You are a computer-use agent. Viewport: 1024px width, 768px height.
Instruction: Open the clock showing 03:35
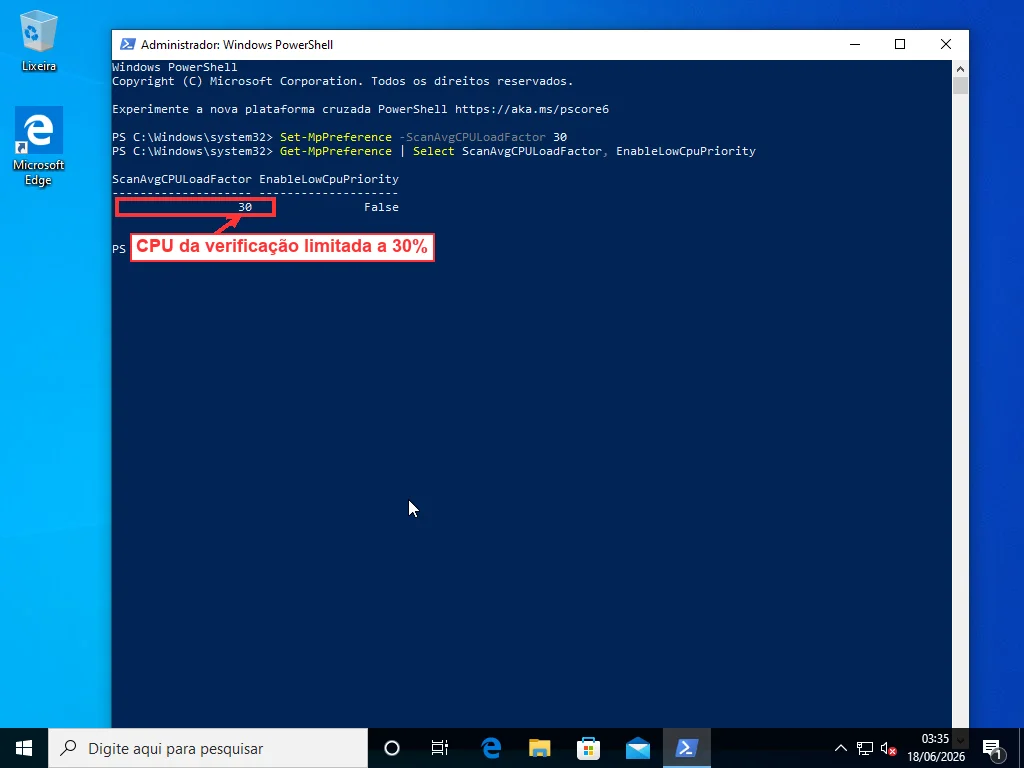pyautogui.click(x=936, y=748)
